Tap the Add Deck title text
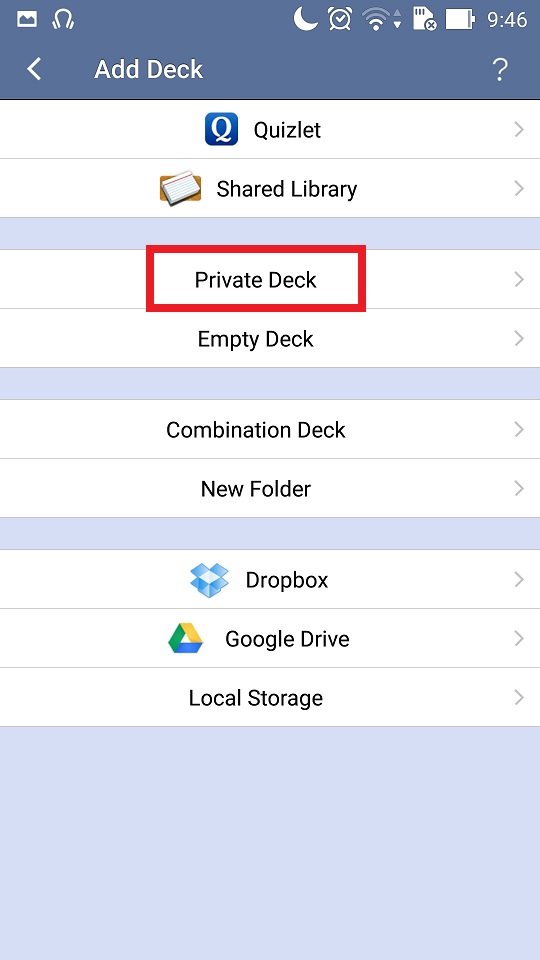 149,69
